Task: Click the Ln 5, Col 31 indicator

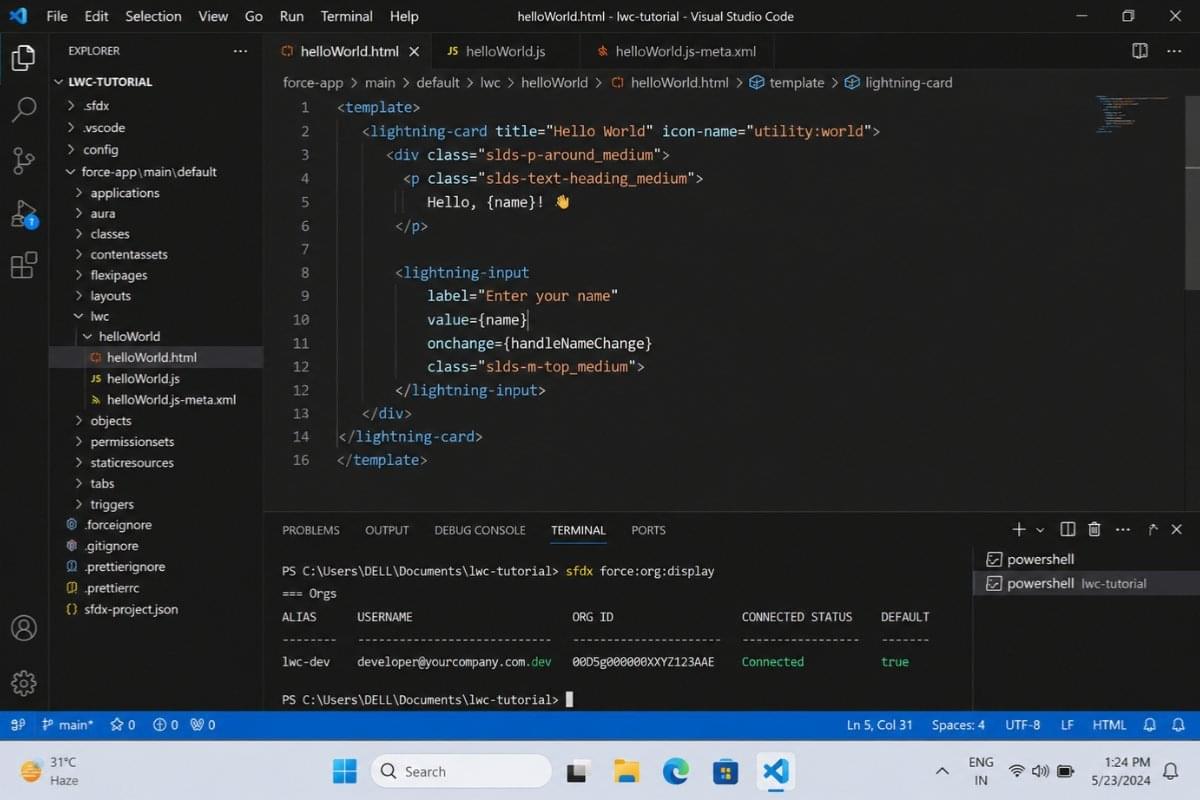Action: click(x=880, y=725)
